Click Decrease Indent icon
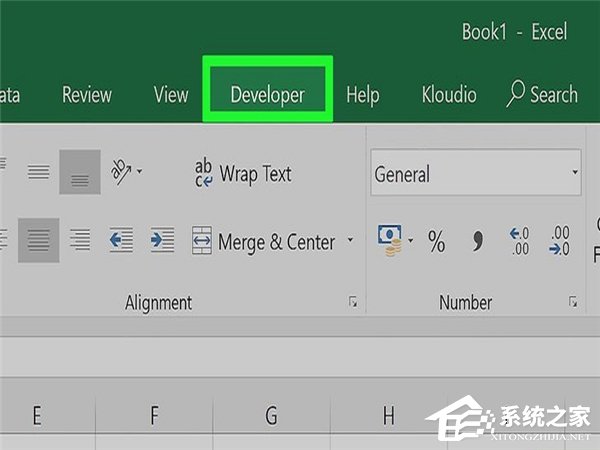600x450 pixels. [x=121, y=240]
